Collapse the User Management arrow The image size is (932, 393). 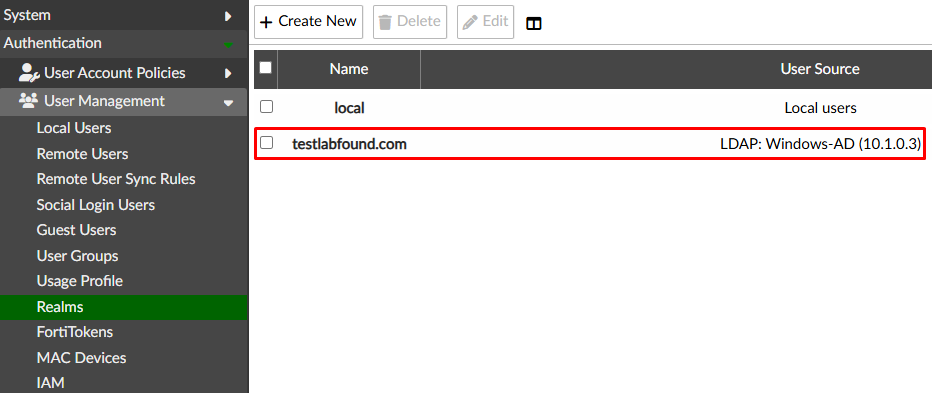point(228,103)
